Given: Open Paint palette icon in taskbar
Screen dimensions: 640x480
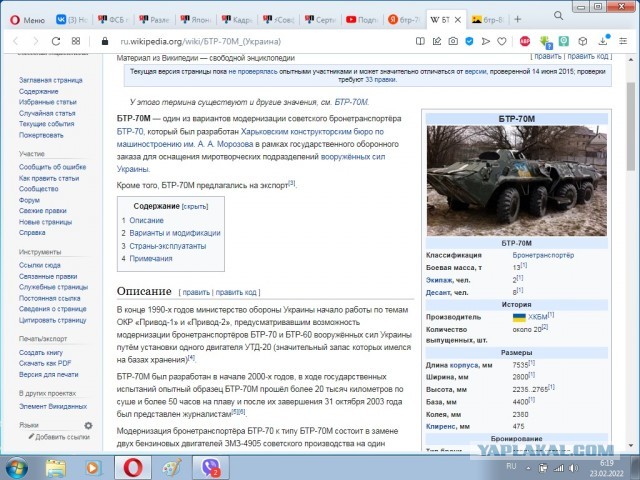Looking at the screenshot, I should coord(172,468).
